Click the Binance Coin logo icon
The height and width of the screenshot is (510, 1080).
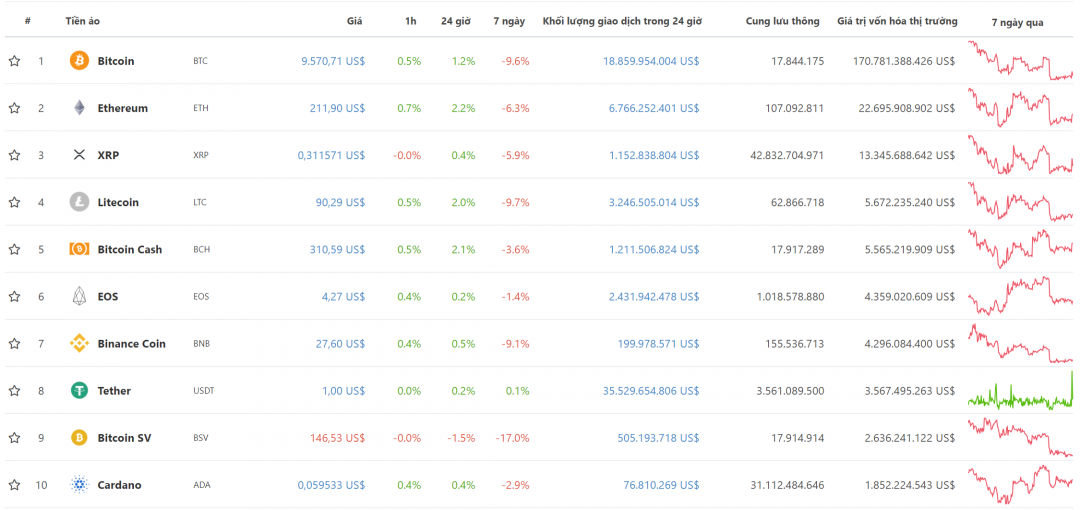(x=80, y=343)
